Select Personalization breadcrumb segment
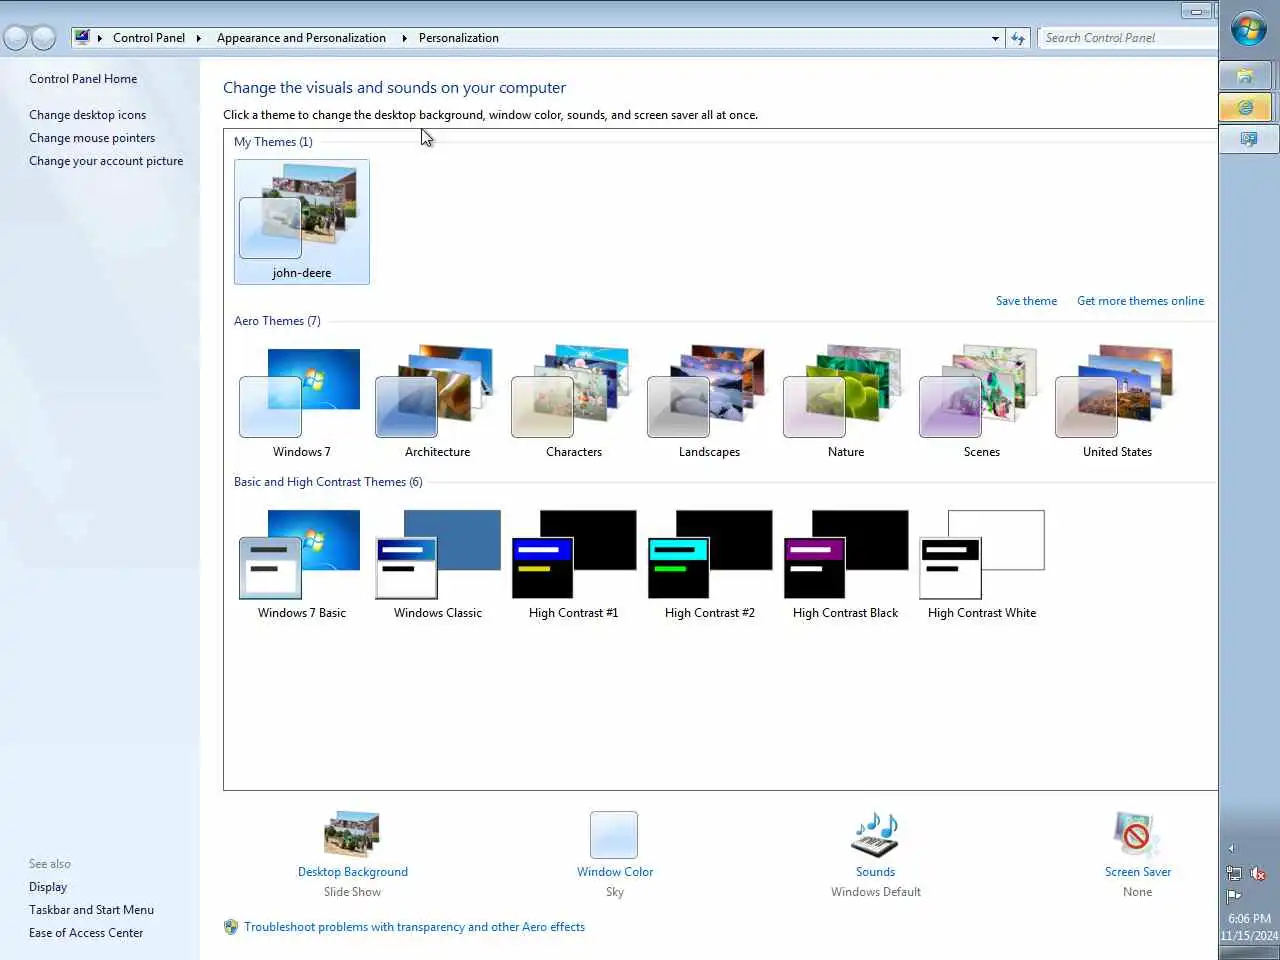Screen dimensions: 1280x960 tap(459, 38)
